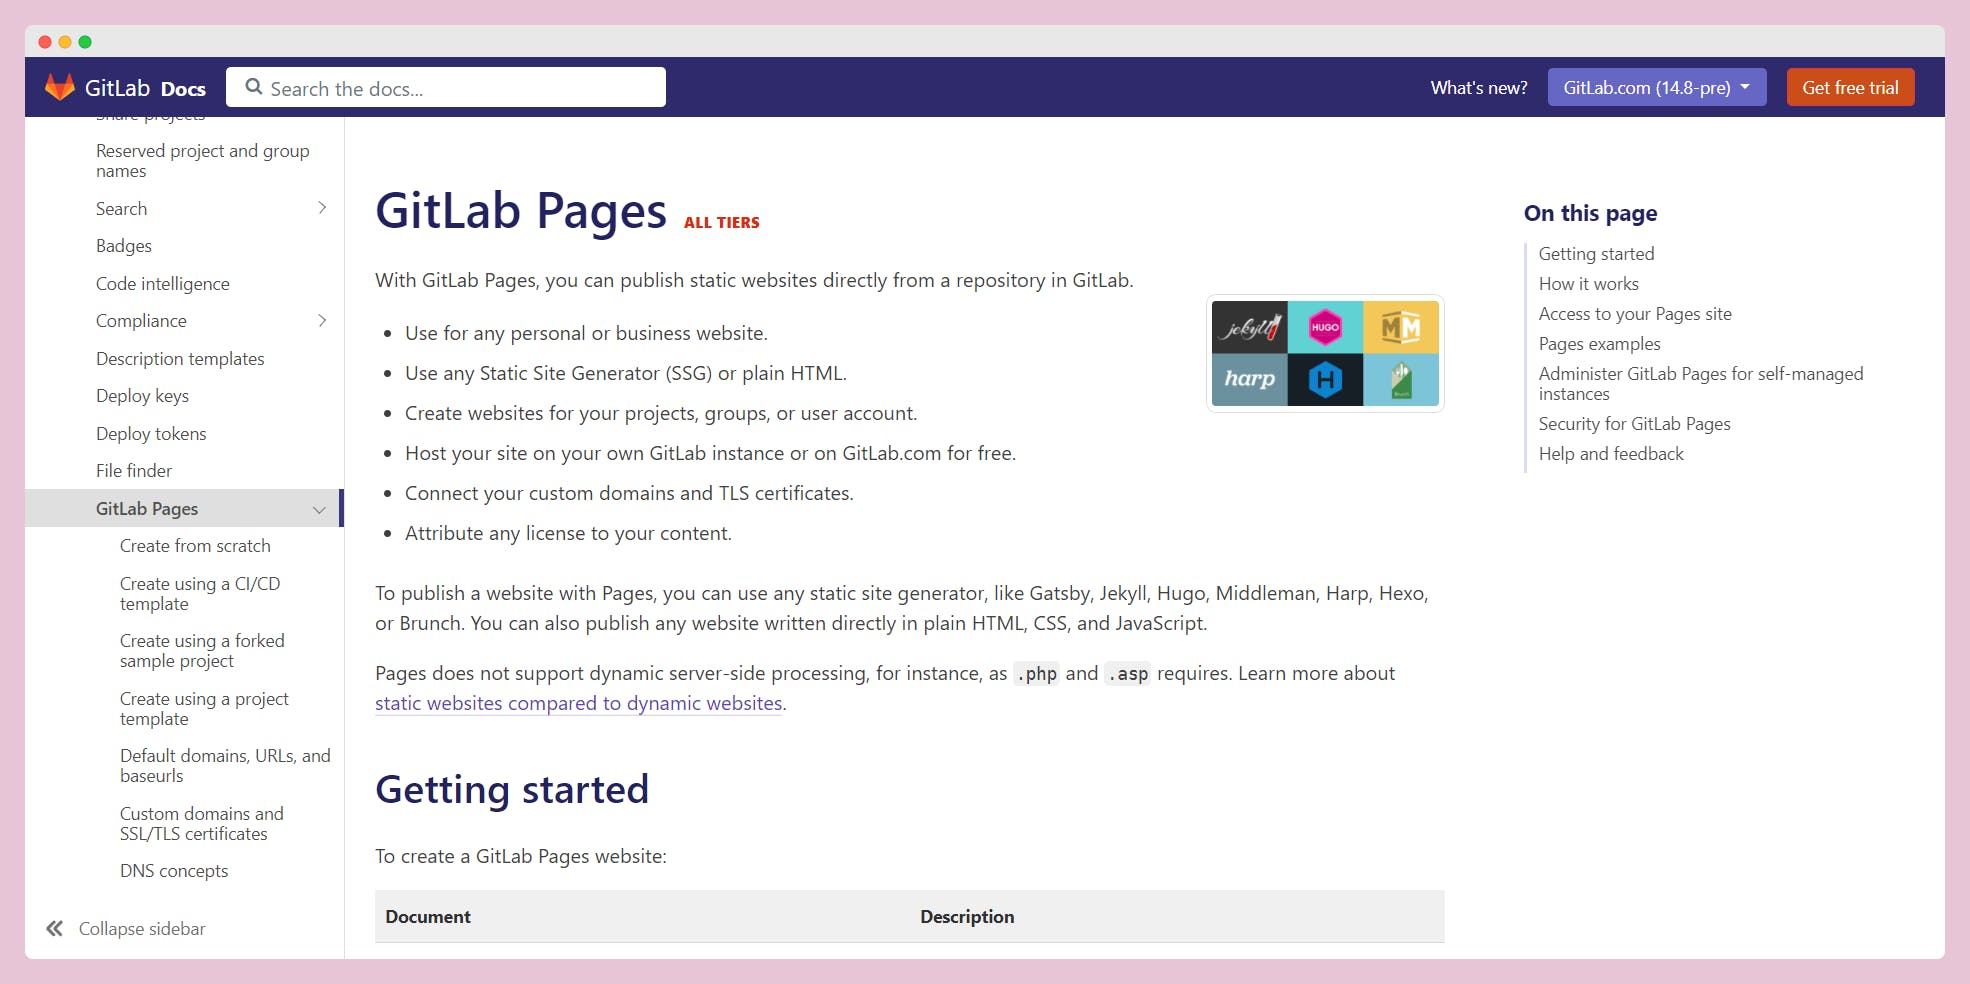Open the GitLab.com (14.8-pre) version dropdown

tap(1657, 87)
